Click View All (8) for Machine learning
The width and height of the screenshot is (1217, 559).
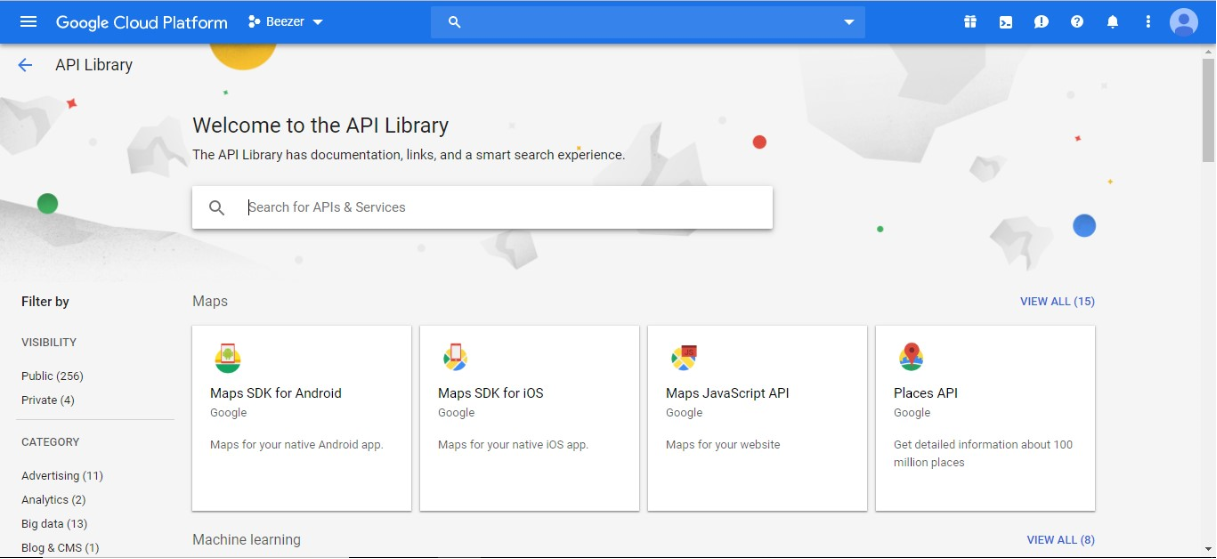click(1060, 540)
